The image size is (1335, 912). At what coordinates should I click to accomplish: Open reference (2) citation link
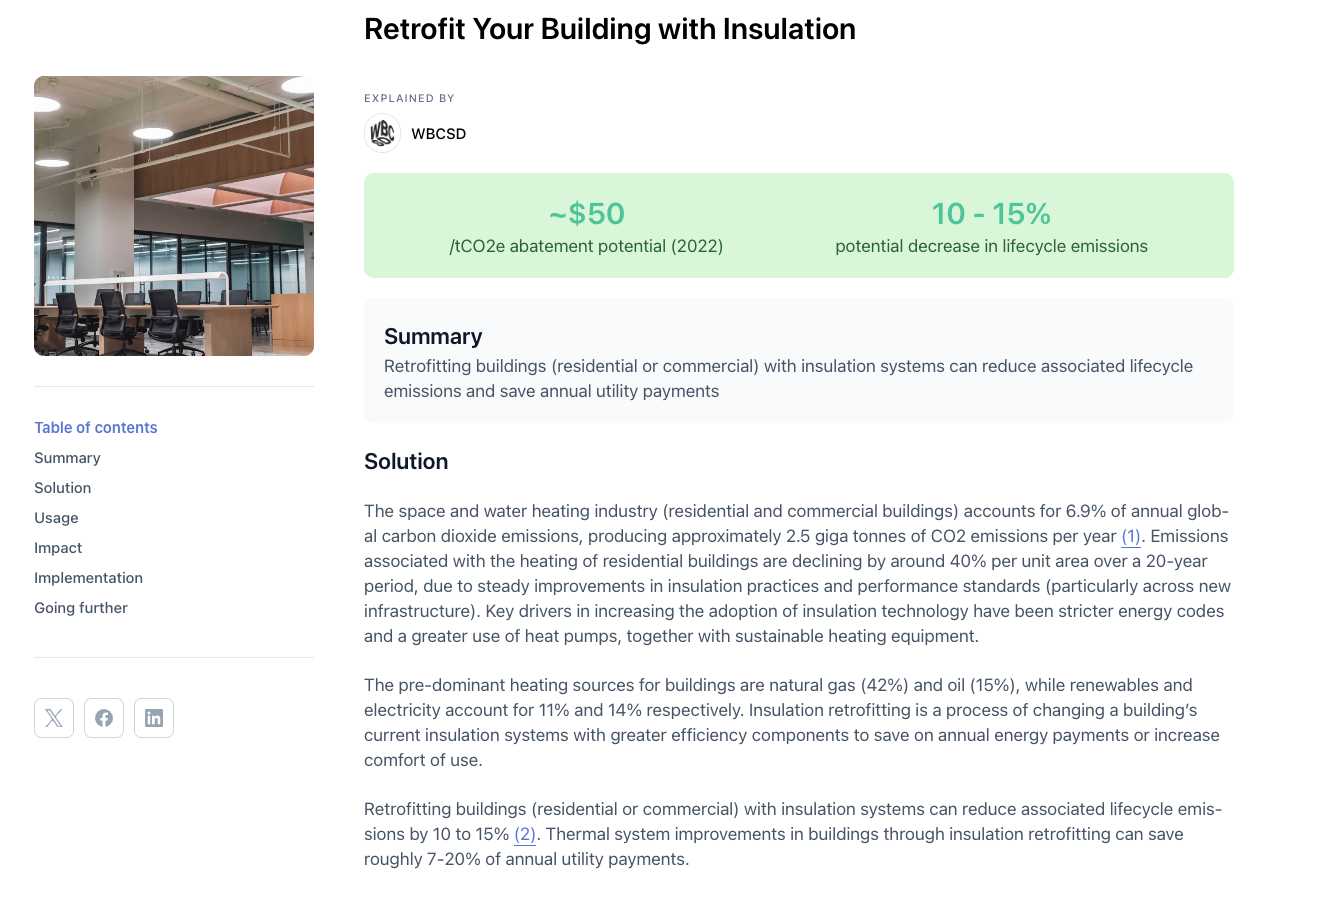click(525, 834)
